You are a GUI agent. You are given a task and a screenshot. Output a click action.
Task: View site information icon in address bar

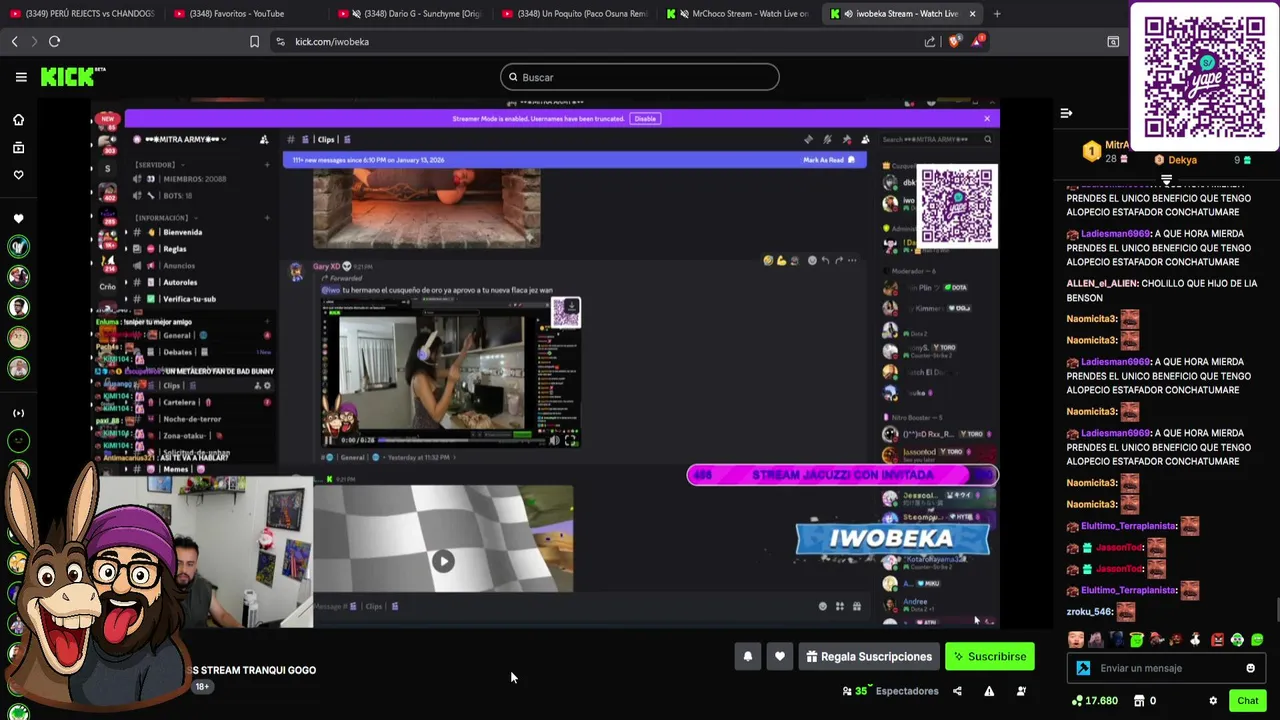(x=280, y=41)
